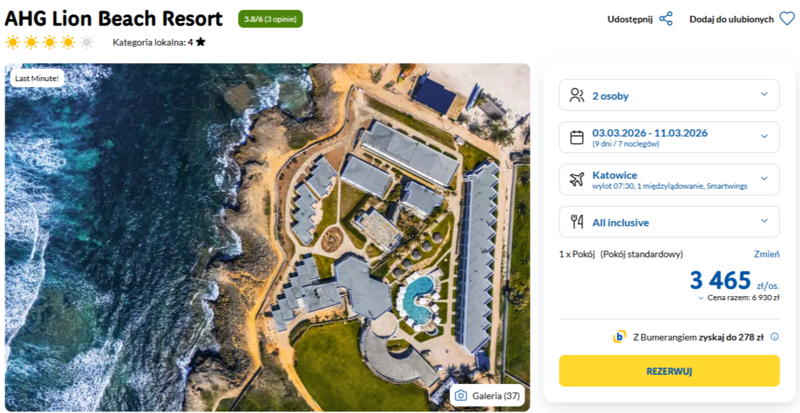
Task: Click the camera gallery icon
Action: coord(461,396)
